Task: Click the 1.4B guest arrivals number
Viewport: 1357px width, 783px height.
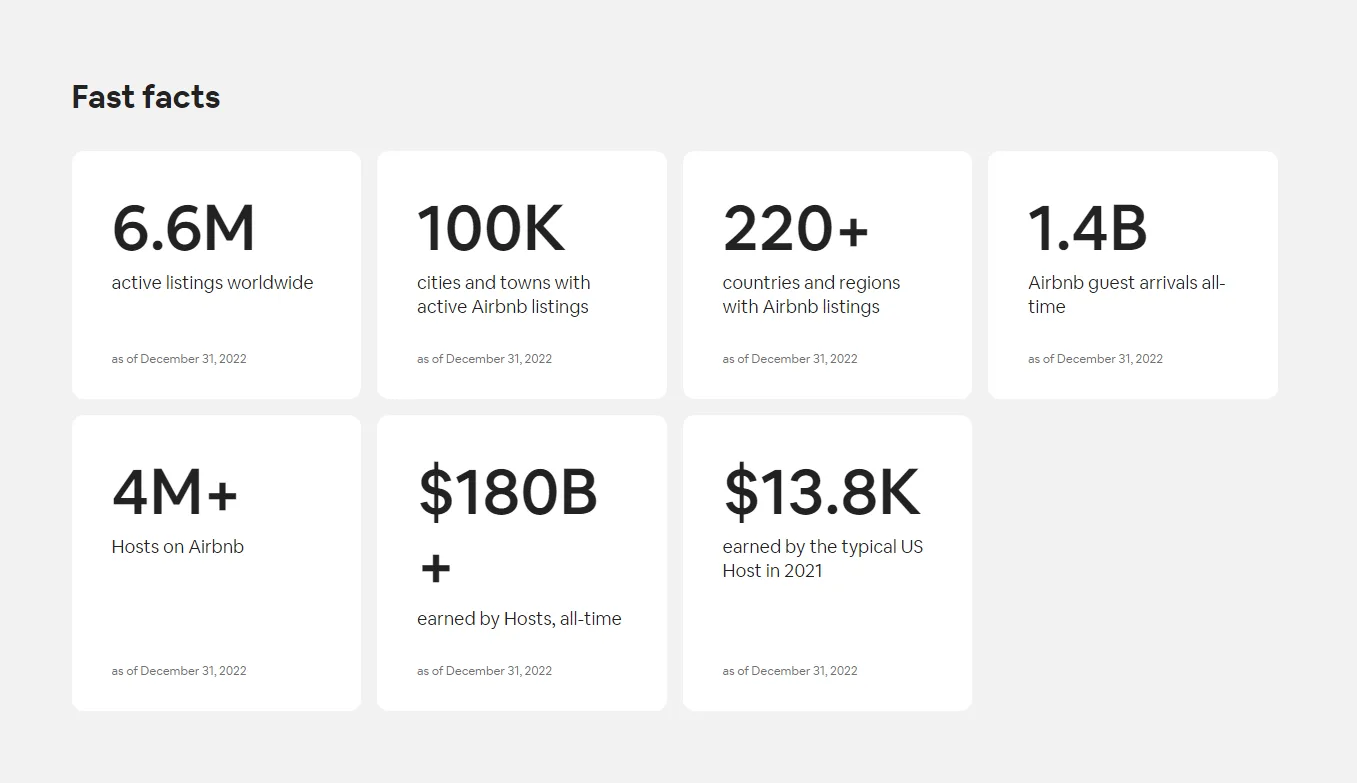Action: click(x=1088, y=229)
